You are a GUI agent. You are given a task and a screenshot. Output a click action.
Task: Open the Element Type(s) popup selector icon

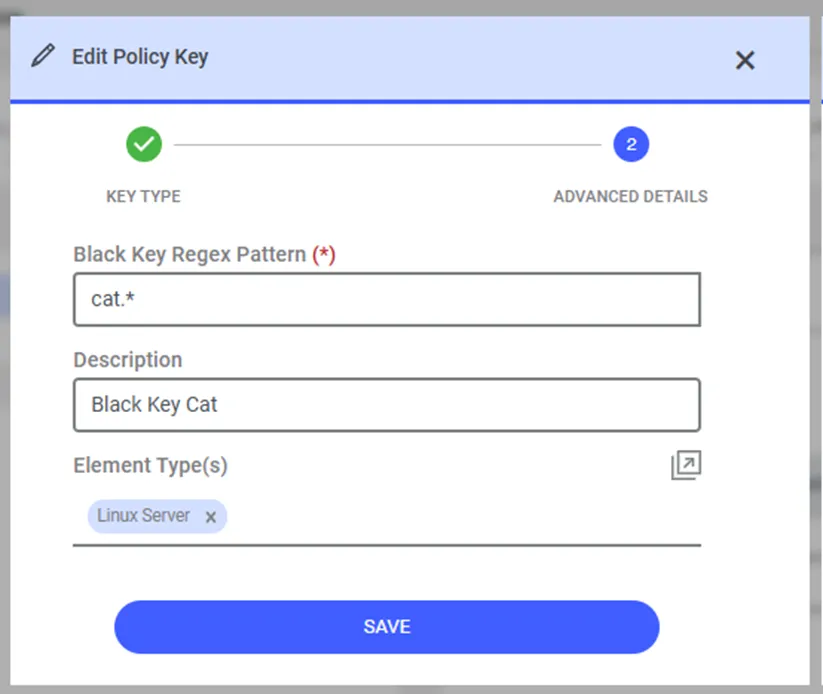(686, 465)
